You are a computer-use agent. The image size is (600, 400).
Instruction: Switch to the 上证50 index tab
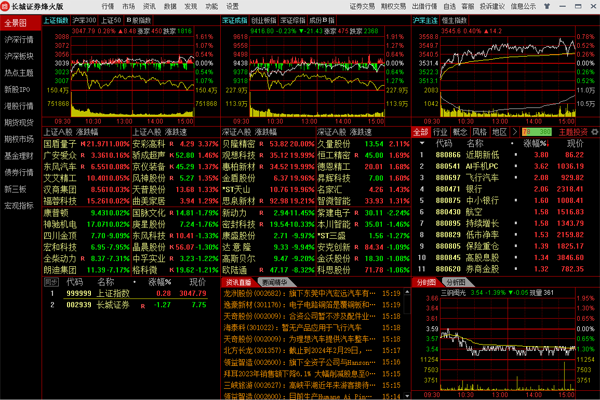(x=111, y=20)
